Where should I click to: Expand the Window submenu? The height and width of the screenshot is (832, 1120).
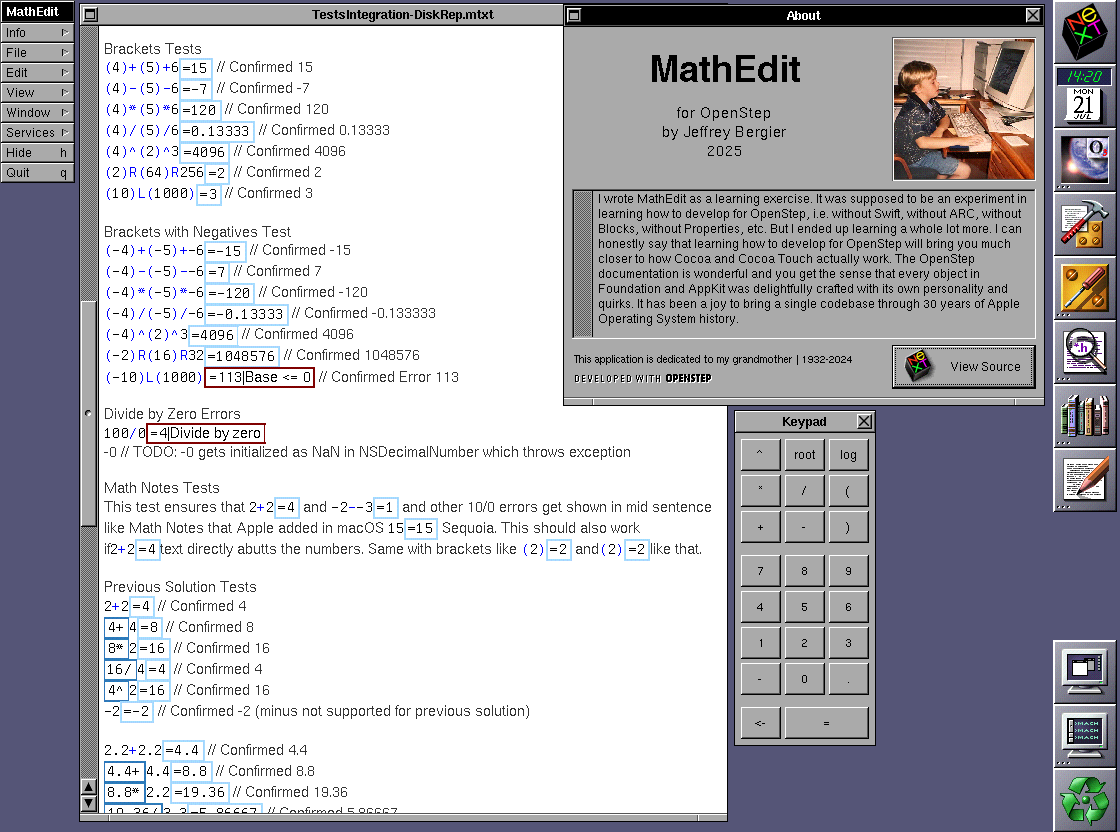coord(37,113)
